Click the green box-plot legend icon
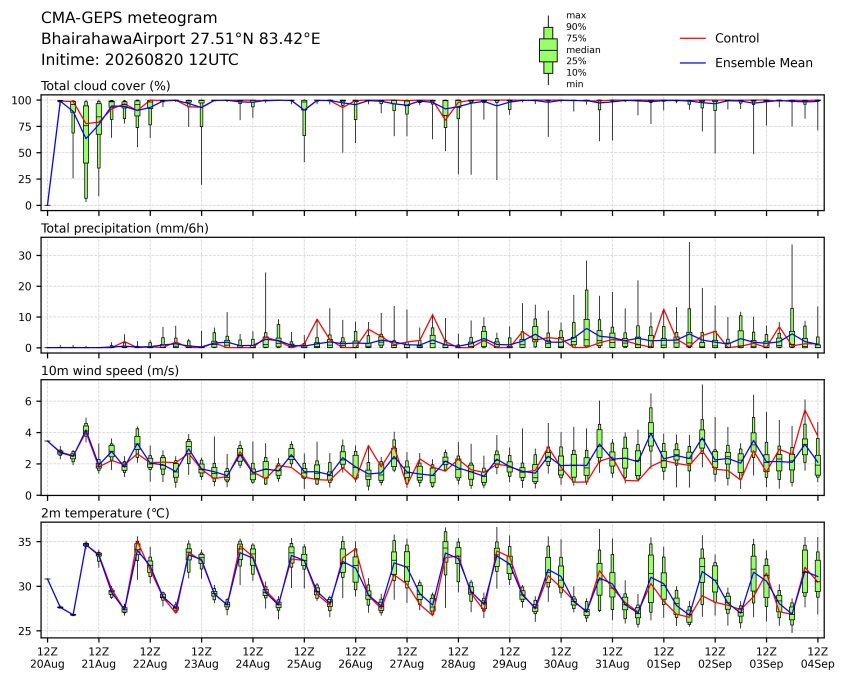Viewport: 846px width, 681px height. pyautogui.click(x=548, y=50)
